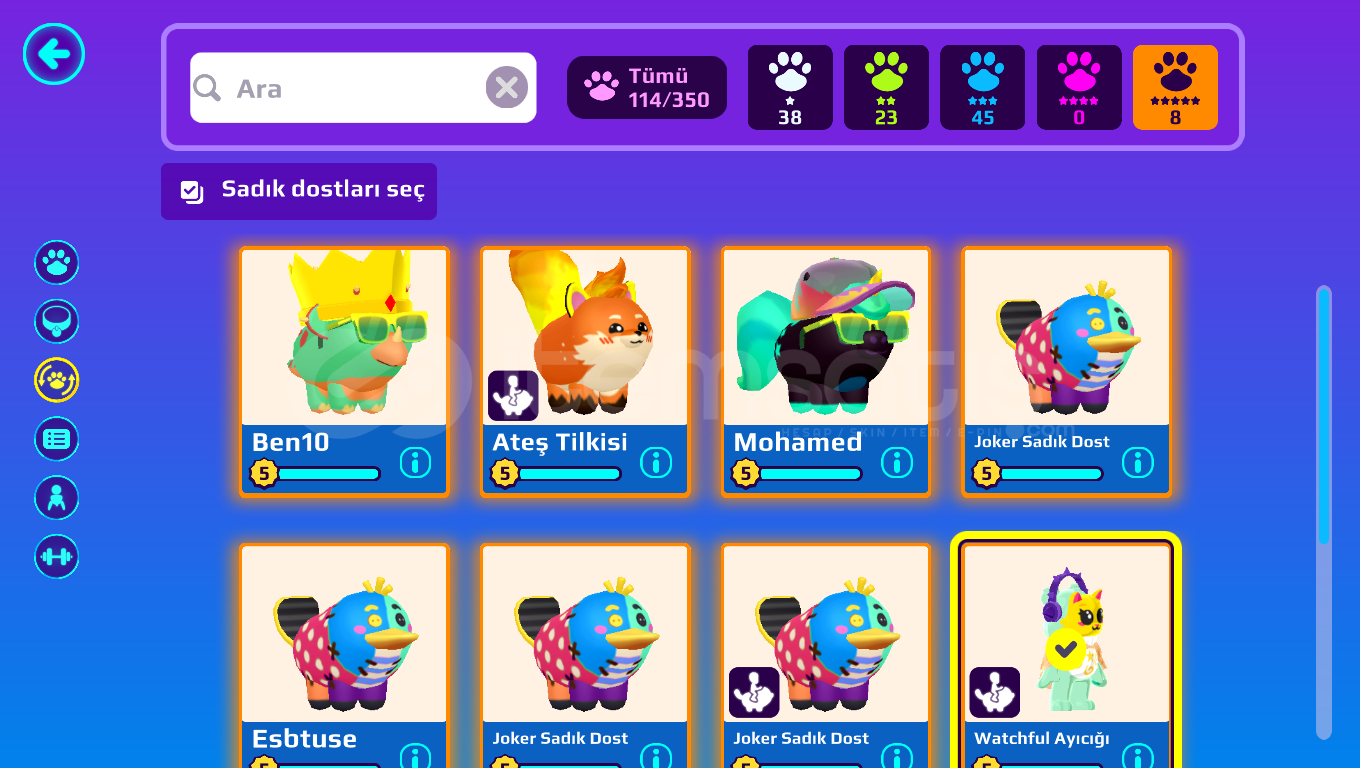Select five-star orange paw filter
The width and height of the screenshot is (1360, 768).
click(x=1175, y=88)
